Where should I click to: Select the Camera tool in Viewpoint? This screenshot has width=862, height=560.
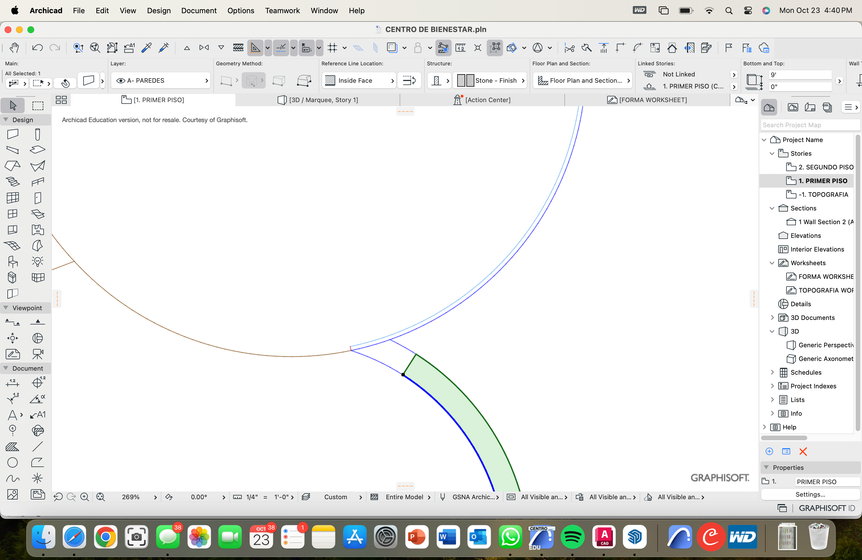37,354
